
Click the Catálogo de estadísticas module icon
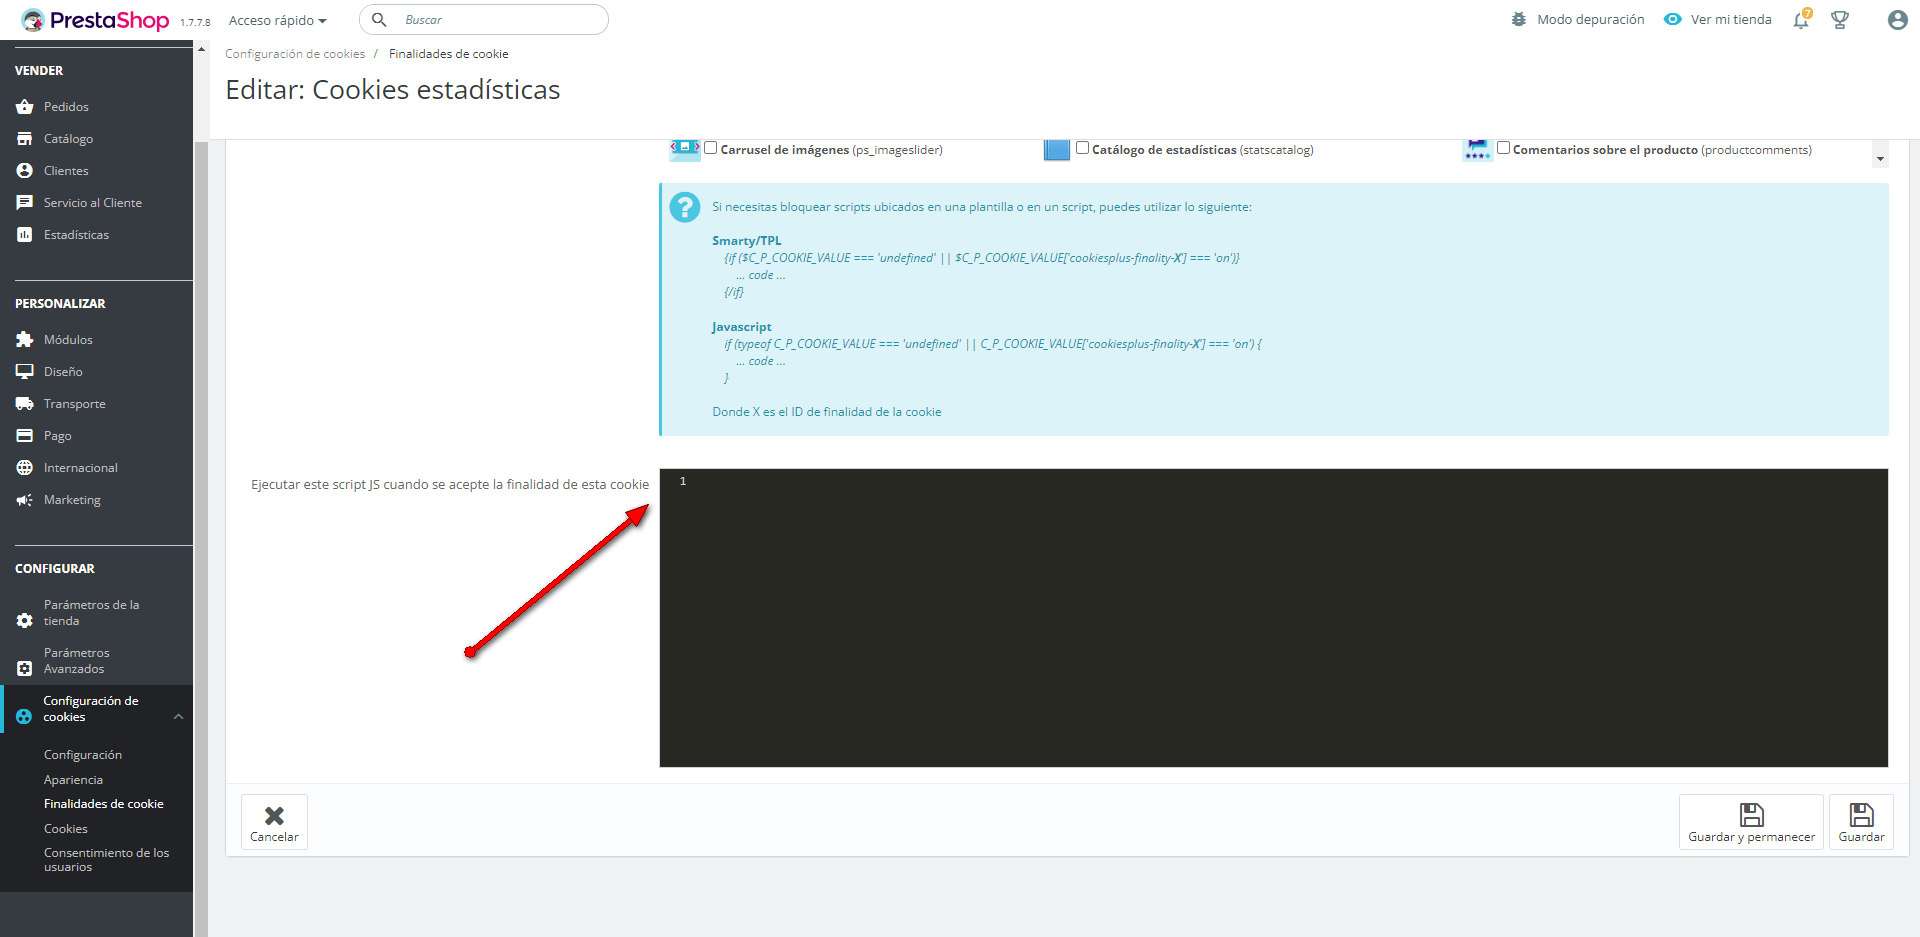[x=1057, y=150]
